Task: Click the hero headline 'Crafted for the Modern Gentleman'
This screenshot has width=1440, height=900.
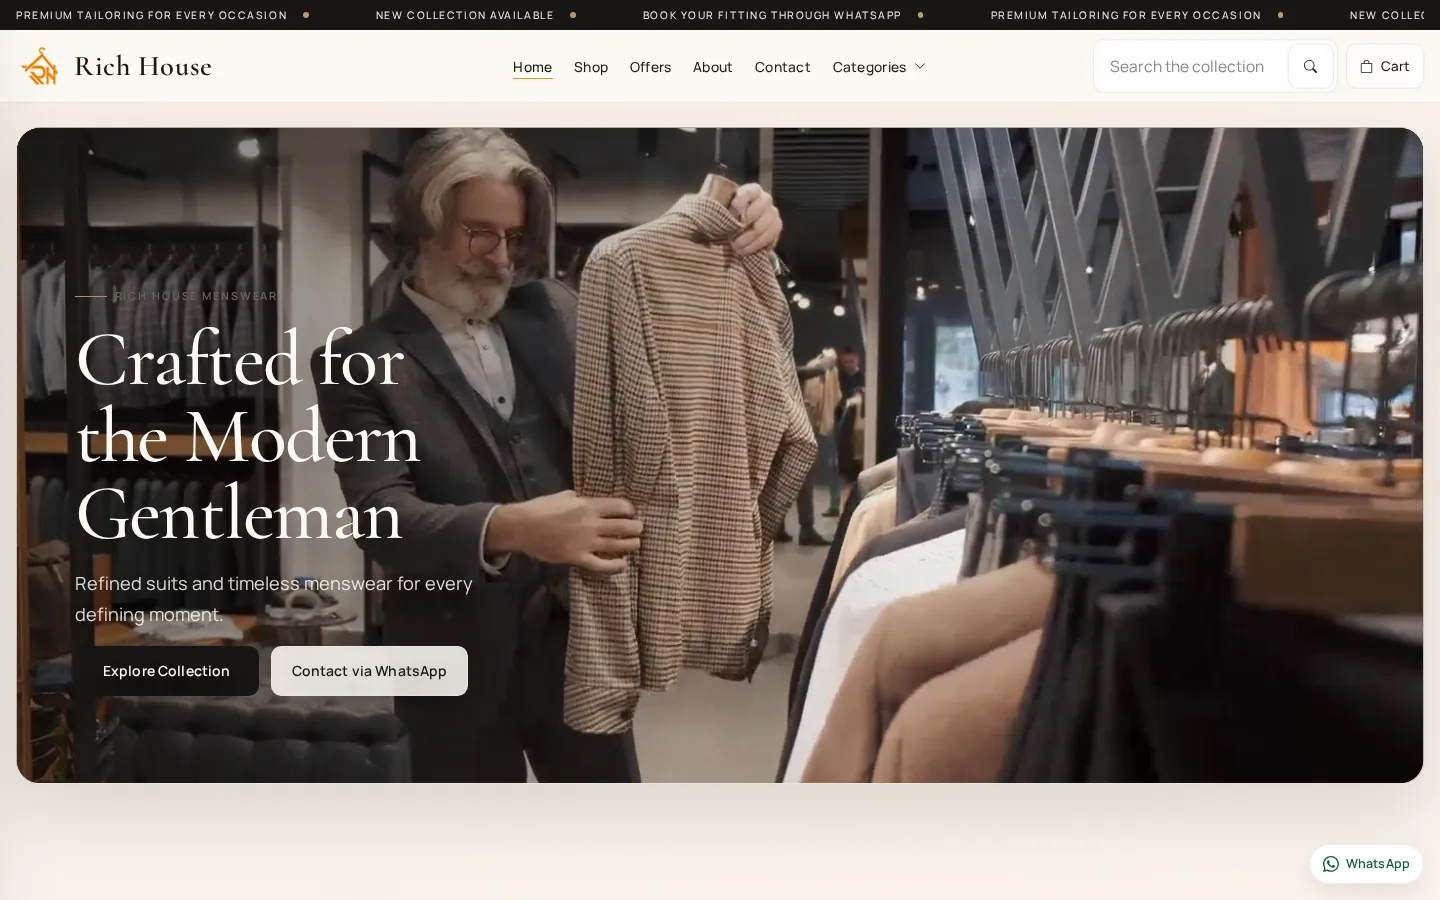Action: [248, 436]
